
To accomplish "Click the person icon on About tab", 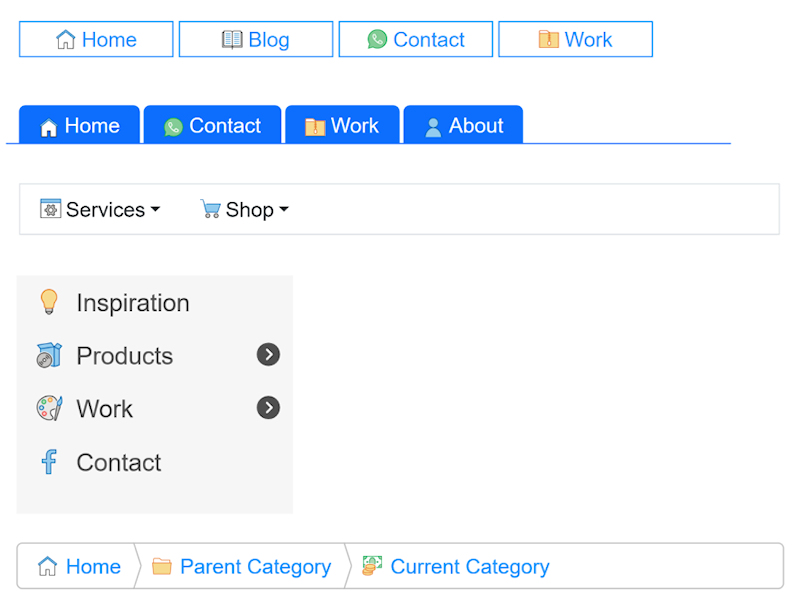I will (x=433, y=127).
